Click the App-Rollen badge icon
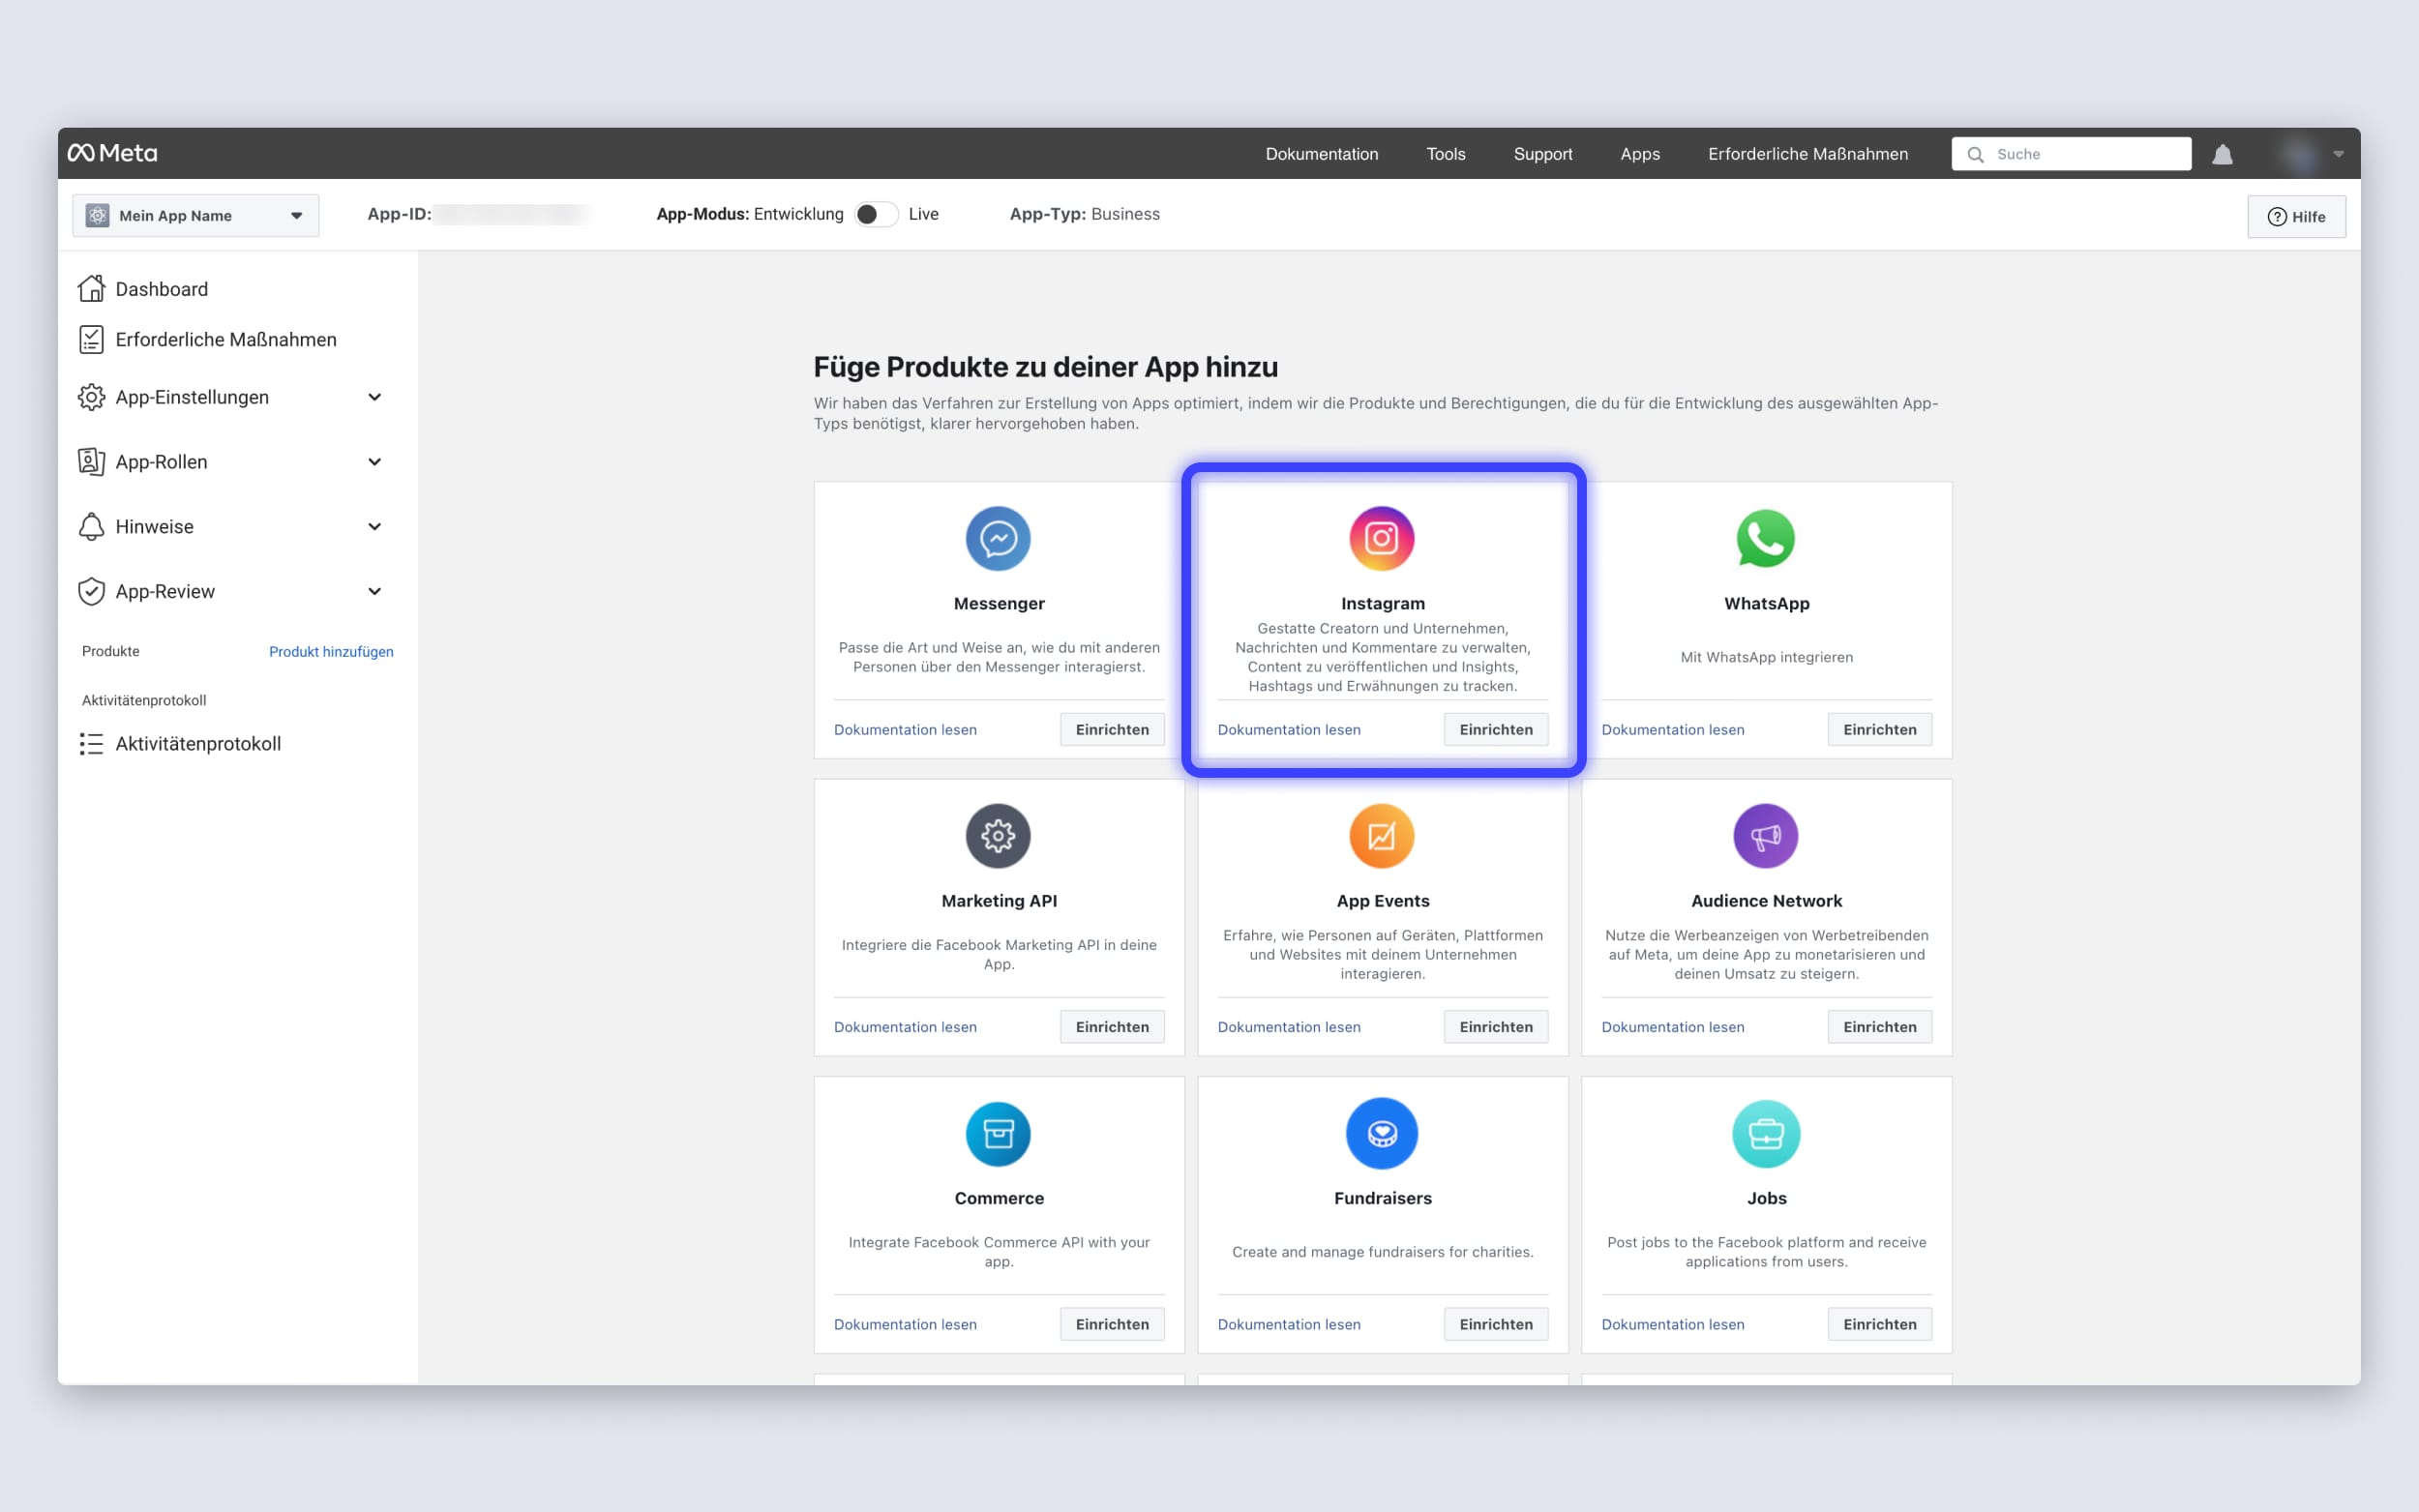 point(91,461)
